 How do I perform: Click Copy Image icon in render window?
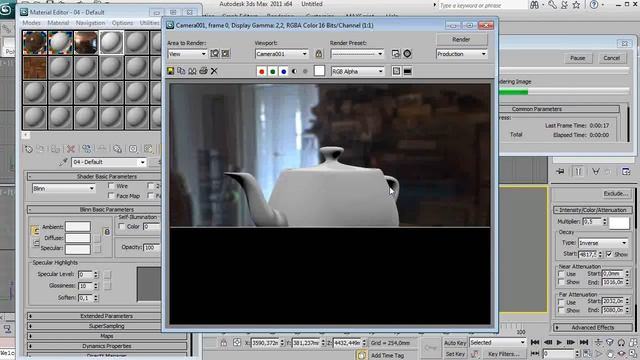(x=181, y=71)
